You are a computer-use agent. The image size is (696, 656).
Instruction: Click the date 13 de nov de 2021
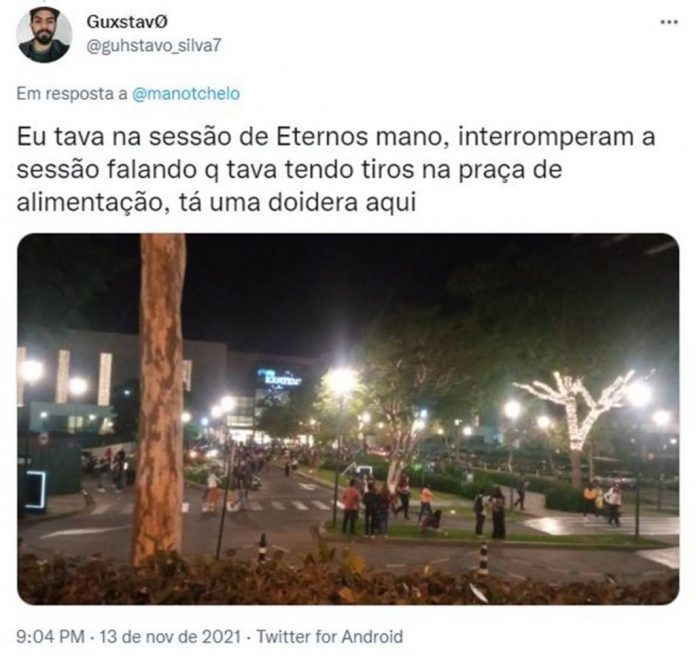click(x=170, y=636)
